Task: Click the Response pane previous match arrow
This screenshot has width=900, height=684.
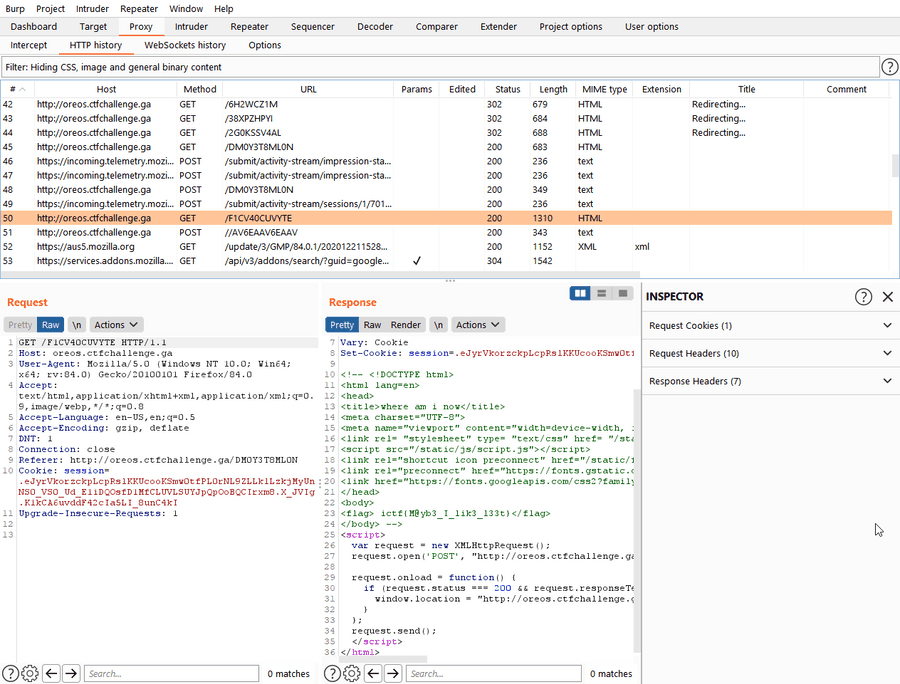Action: point(373,673)
